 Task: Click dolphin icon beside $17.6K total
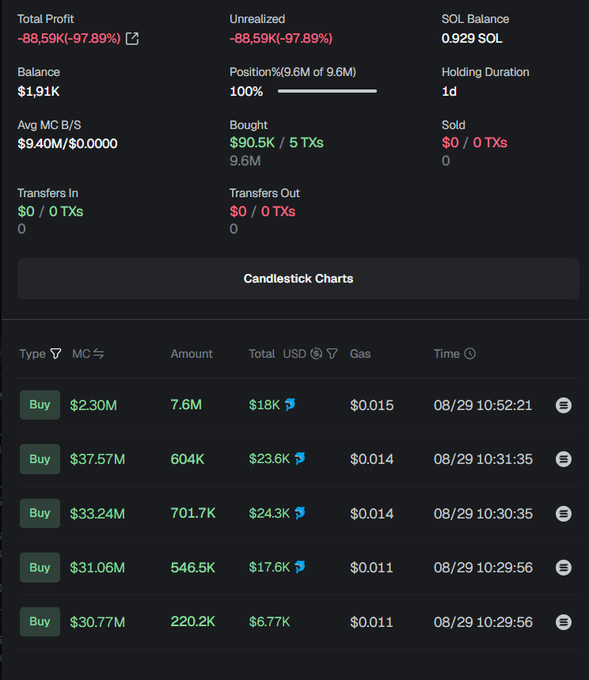coord(300,567)
